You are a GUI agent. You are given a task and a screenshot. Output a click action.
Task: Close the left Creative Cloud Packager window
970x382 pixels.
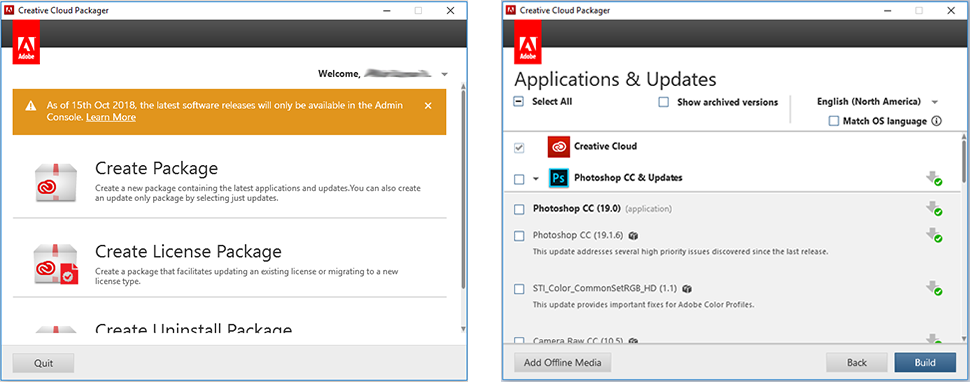(x=451, y=11)
